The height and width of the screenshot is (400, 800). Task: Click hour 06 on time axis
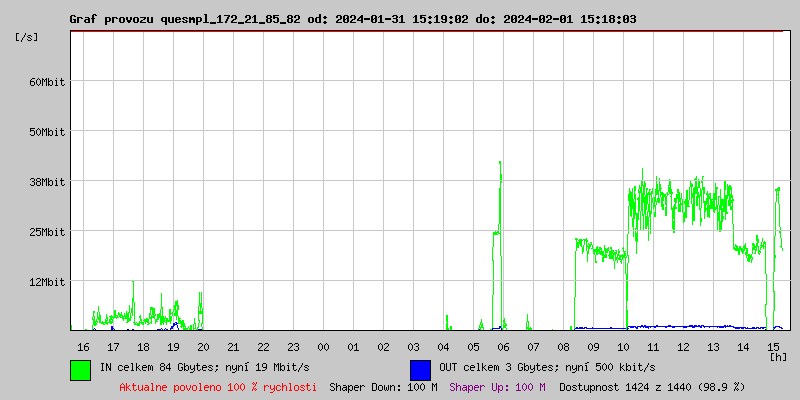(x=503, y=347)
